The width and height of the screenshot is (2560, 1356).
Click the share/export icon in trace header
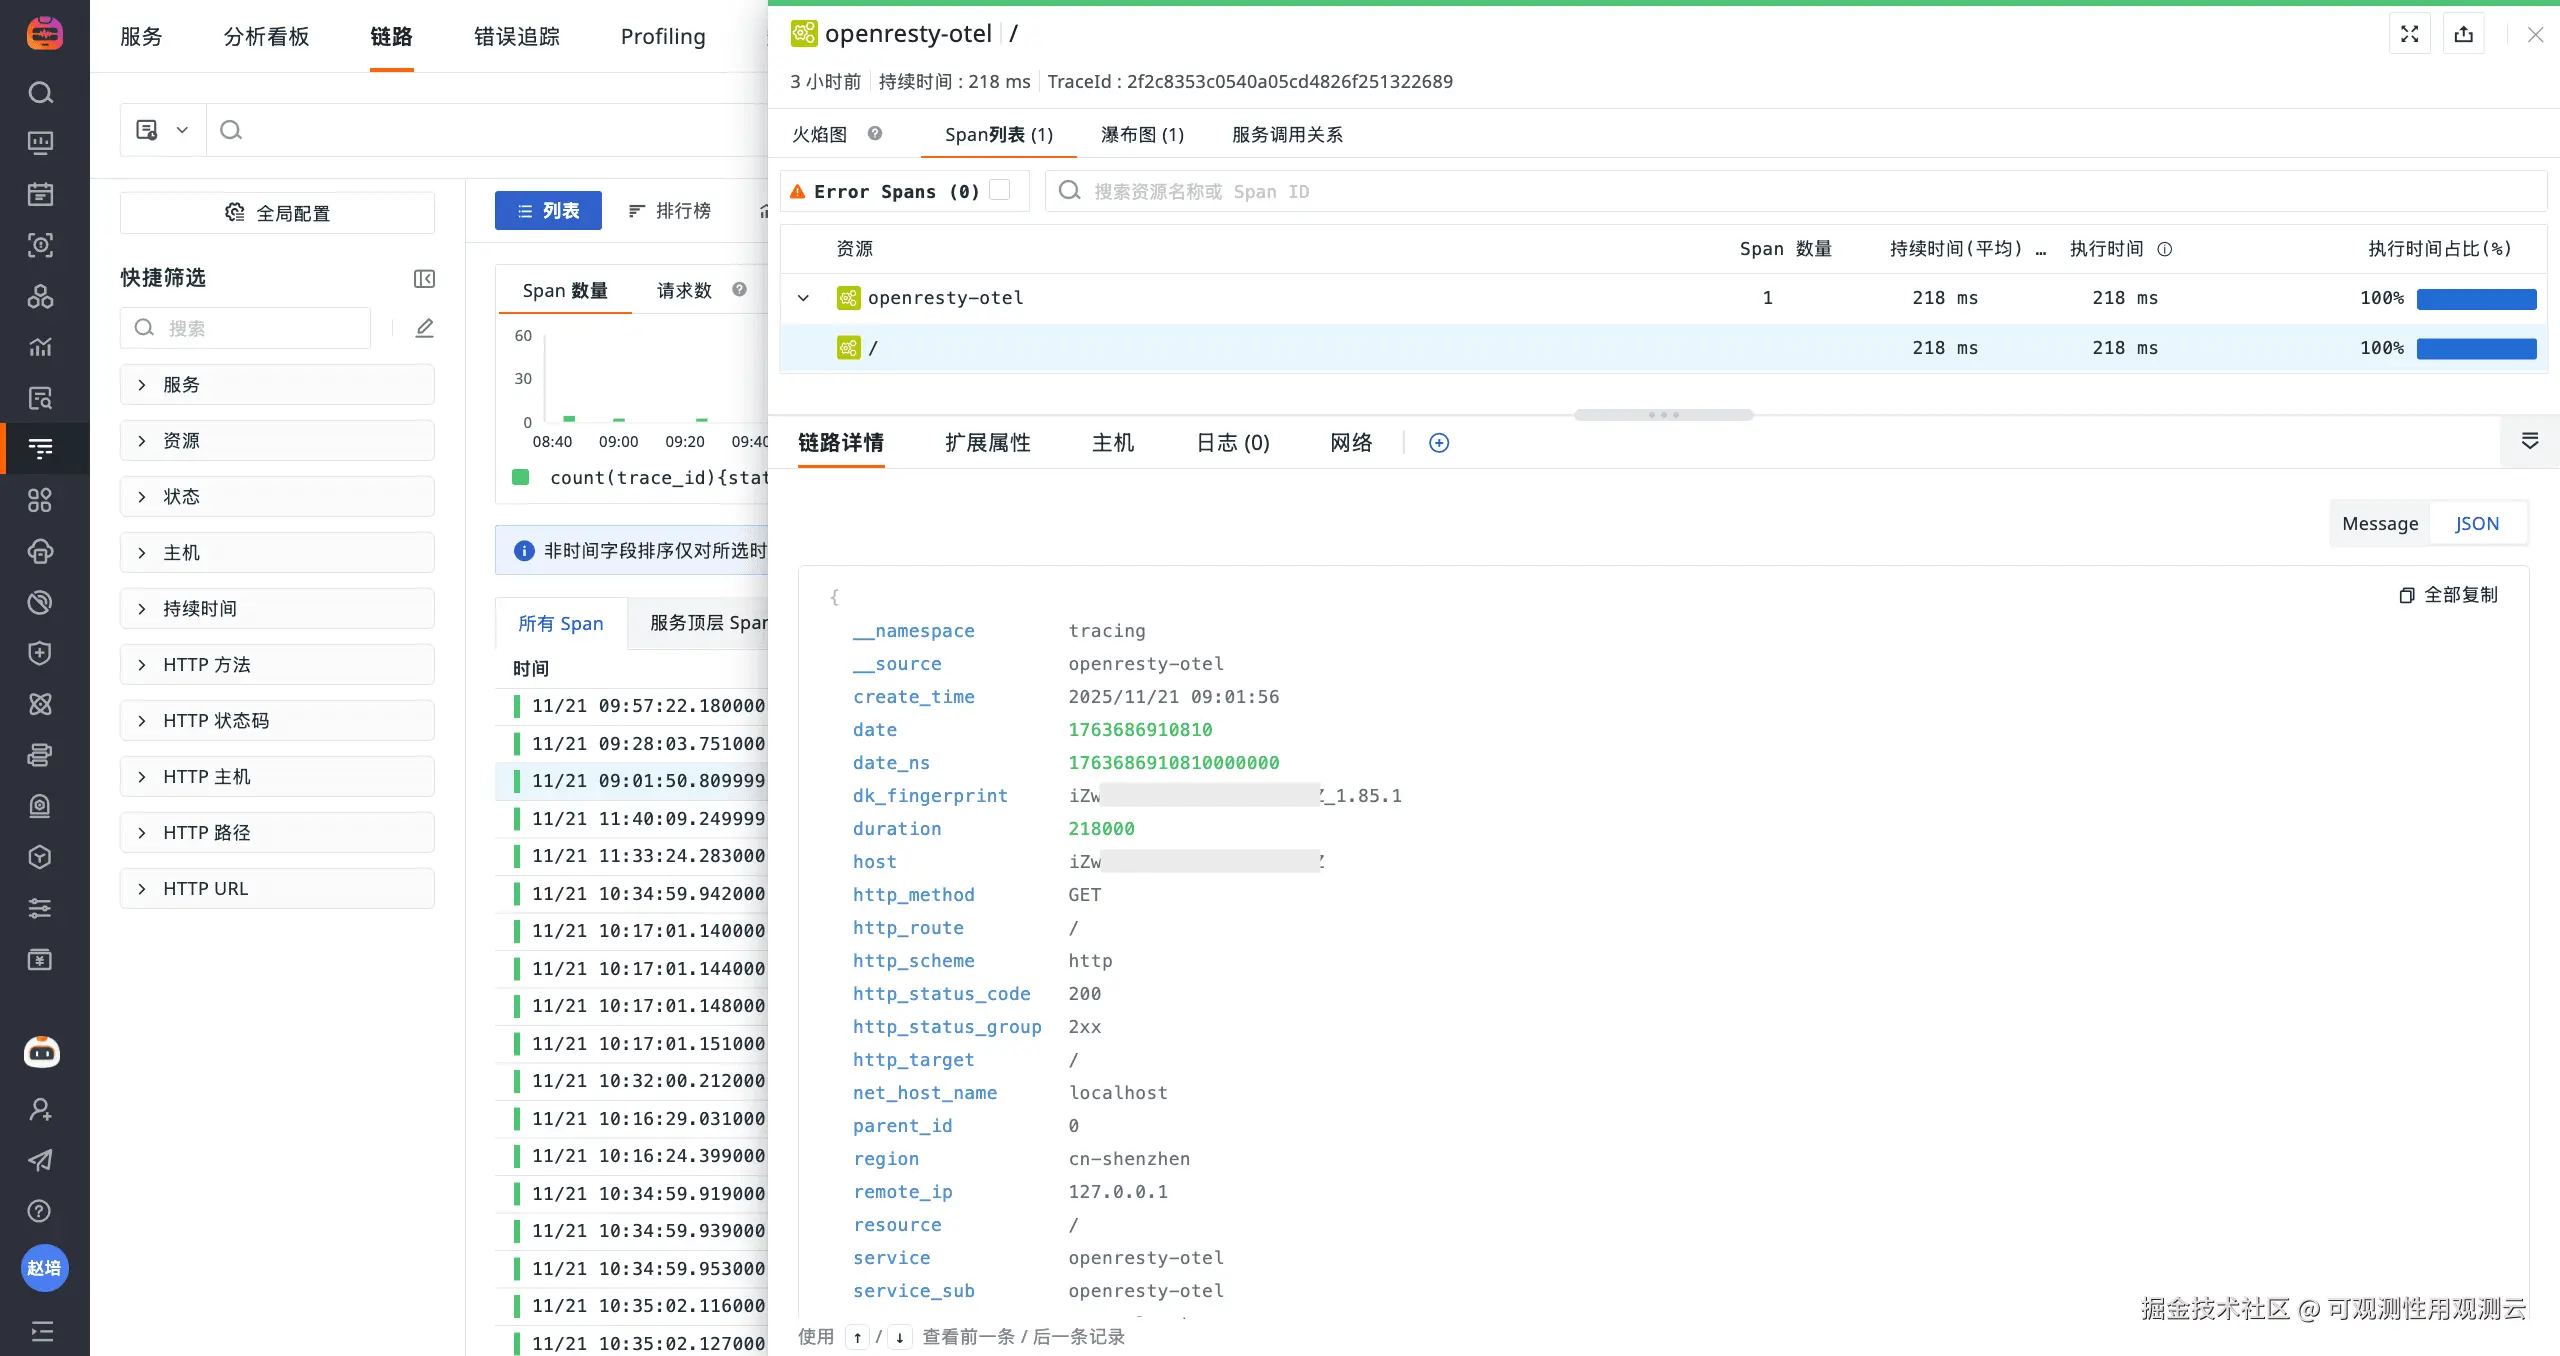pos(2463,35)
